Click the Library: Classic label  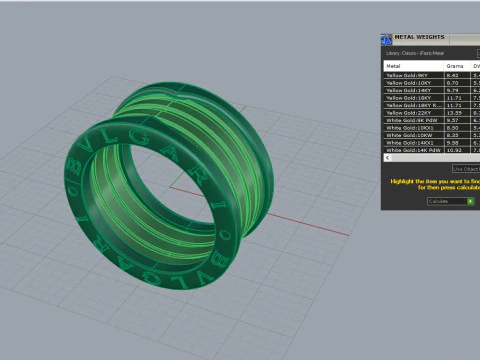pyautogui.click(x=415, y=53)
